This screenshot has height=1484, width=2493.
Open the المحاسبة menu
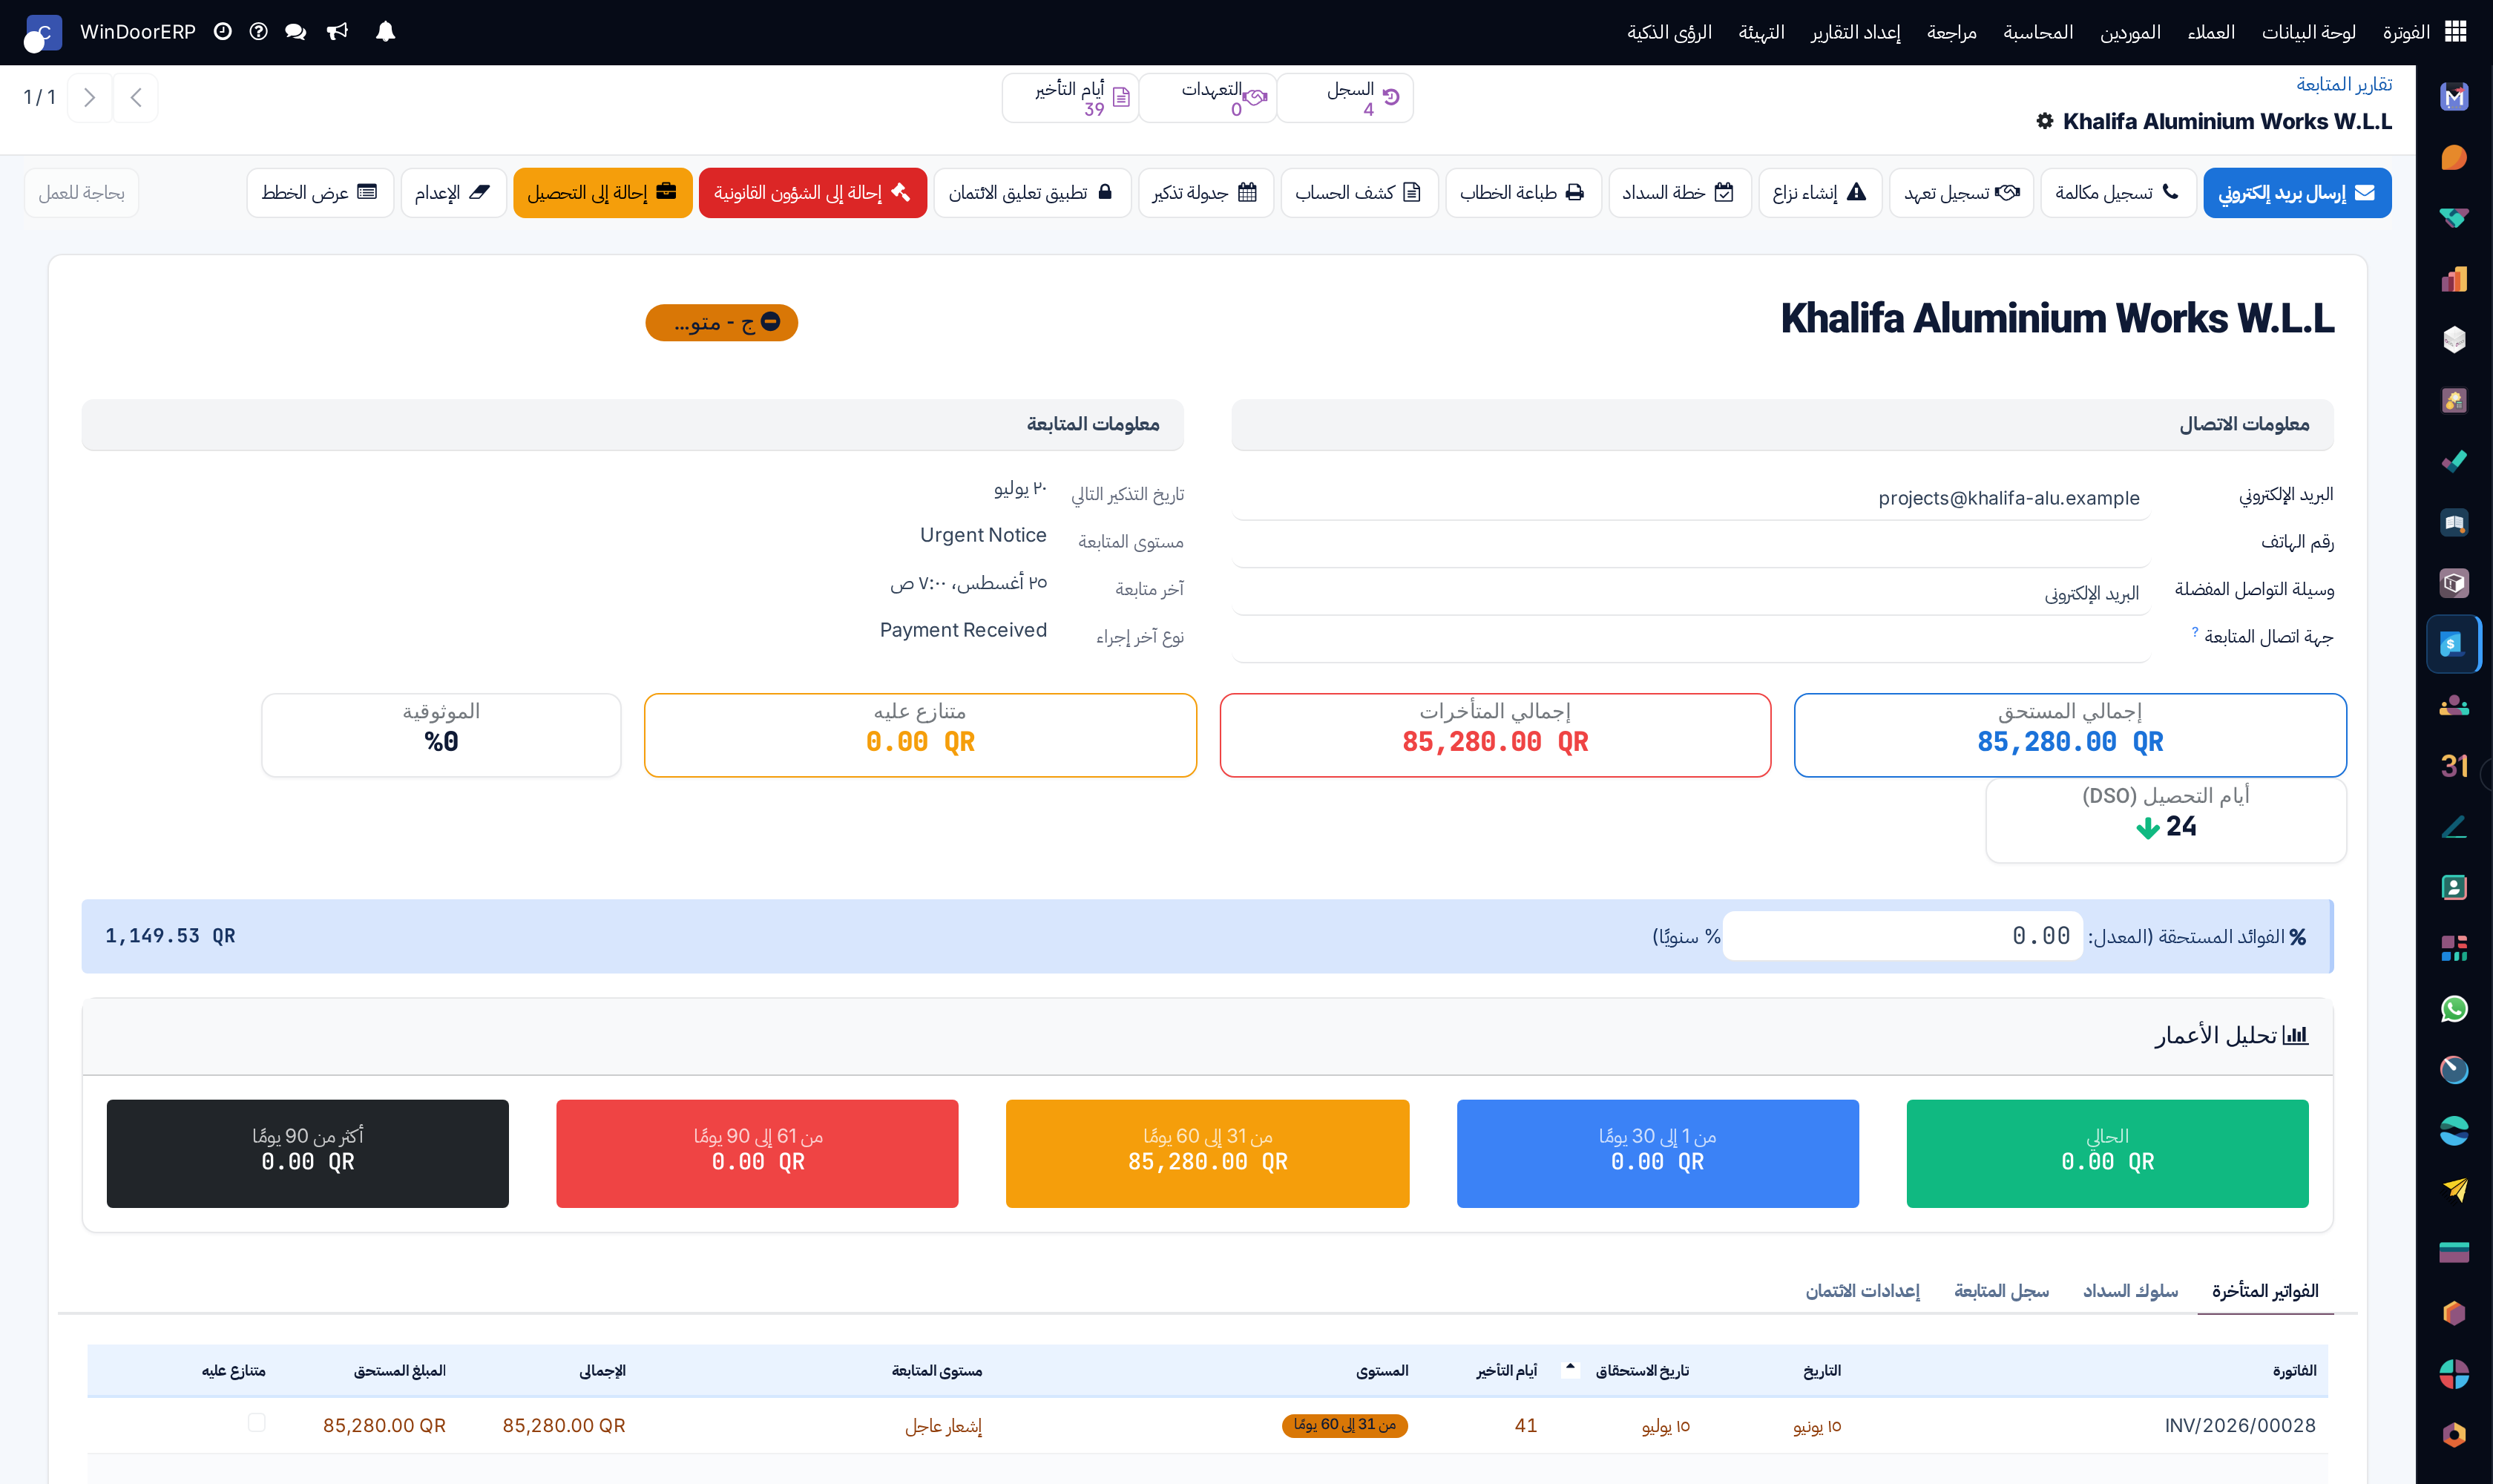point(2038,32)
